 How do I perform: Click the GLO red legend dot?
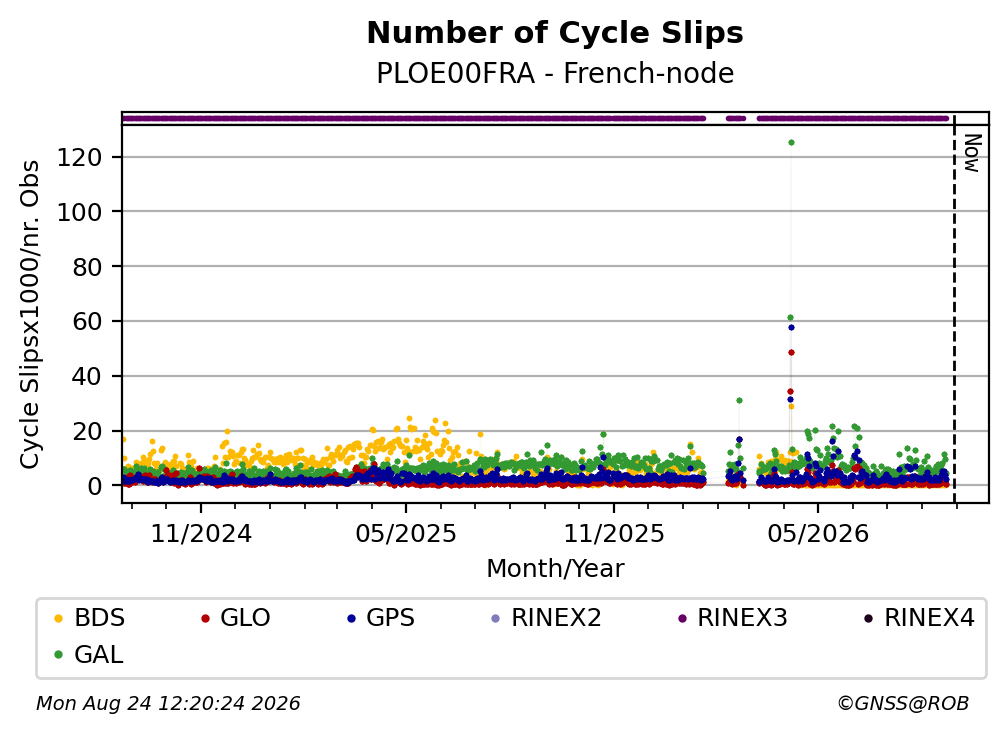[206, 618]
